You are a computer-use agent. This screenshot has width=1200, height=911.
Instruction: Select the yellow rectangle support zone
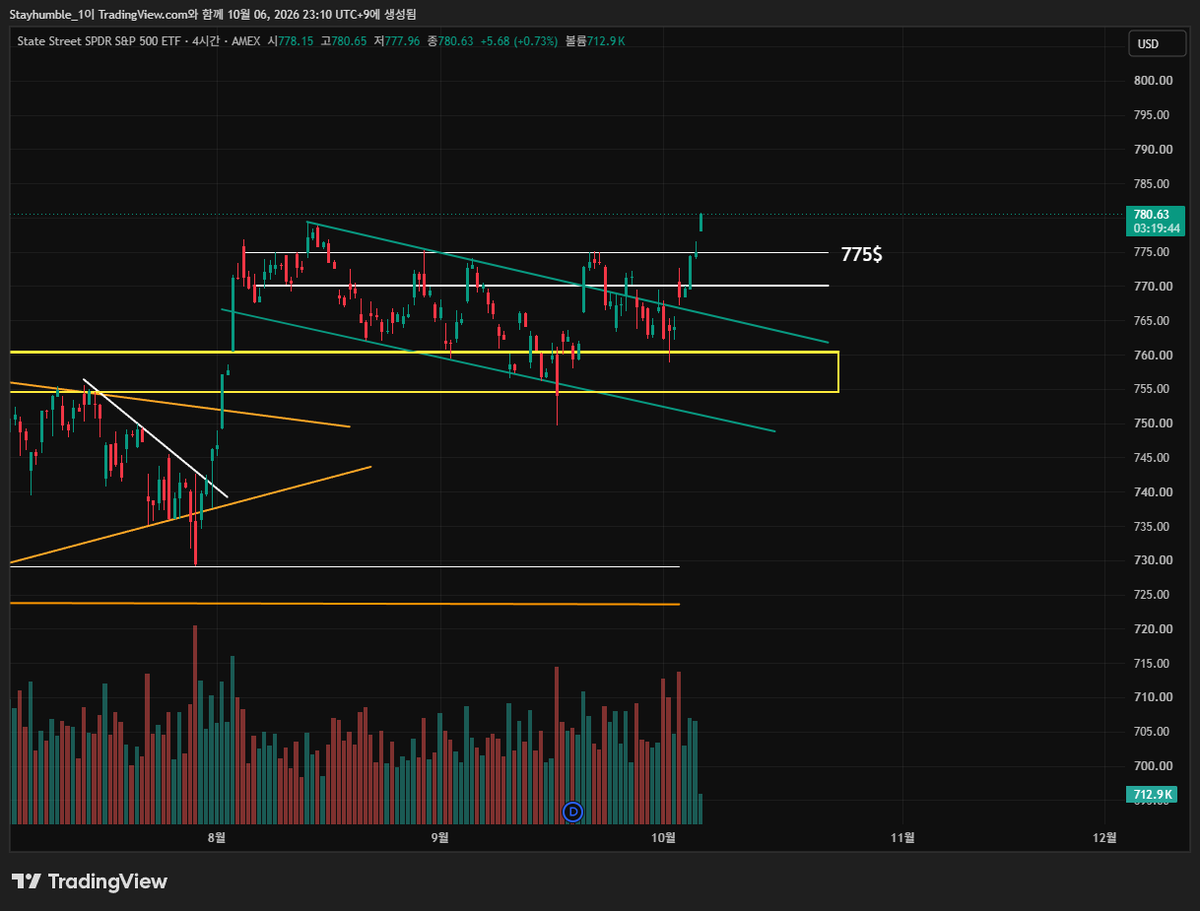tap(424, 371)
